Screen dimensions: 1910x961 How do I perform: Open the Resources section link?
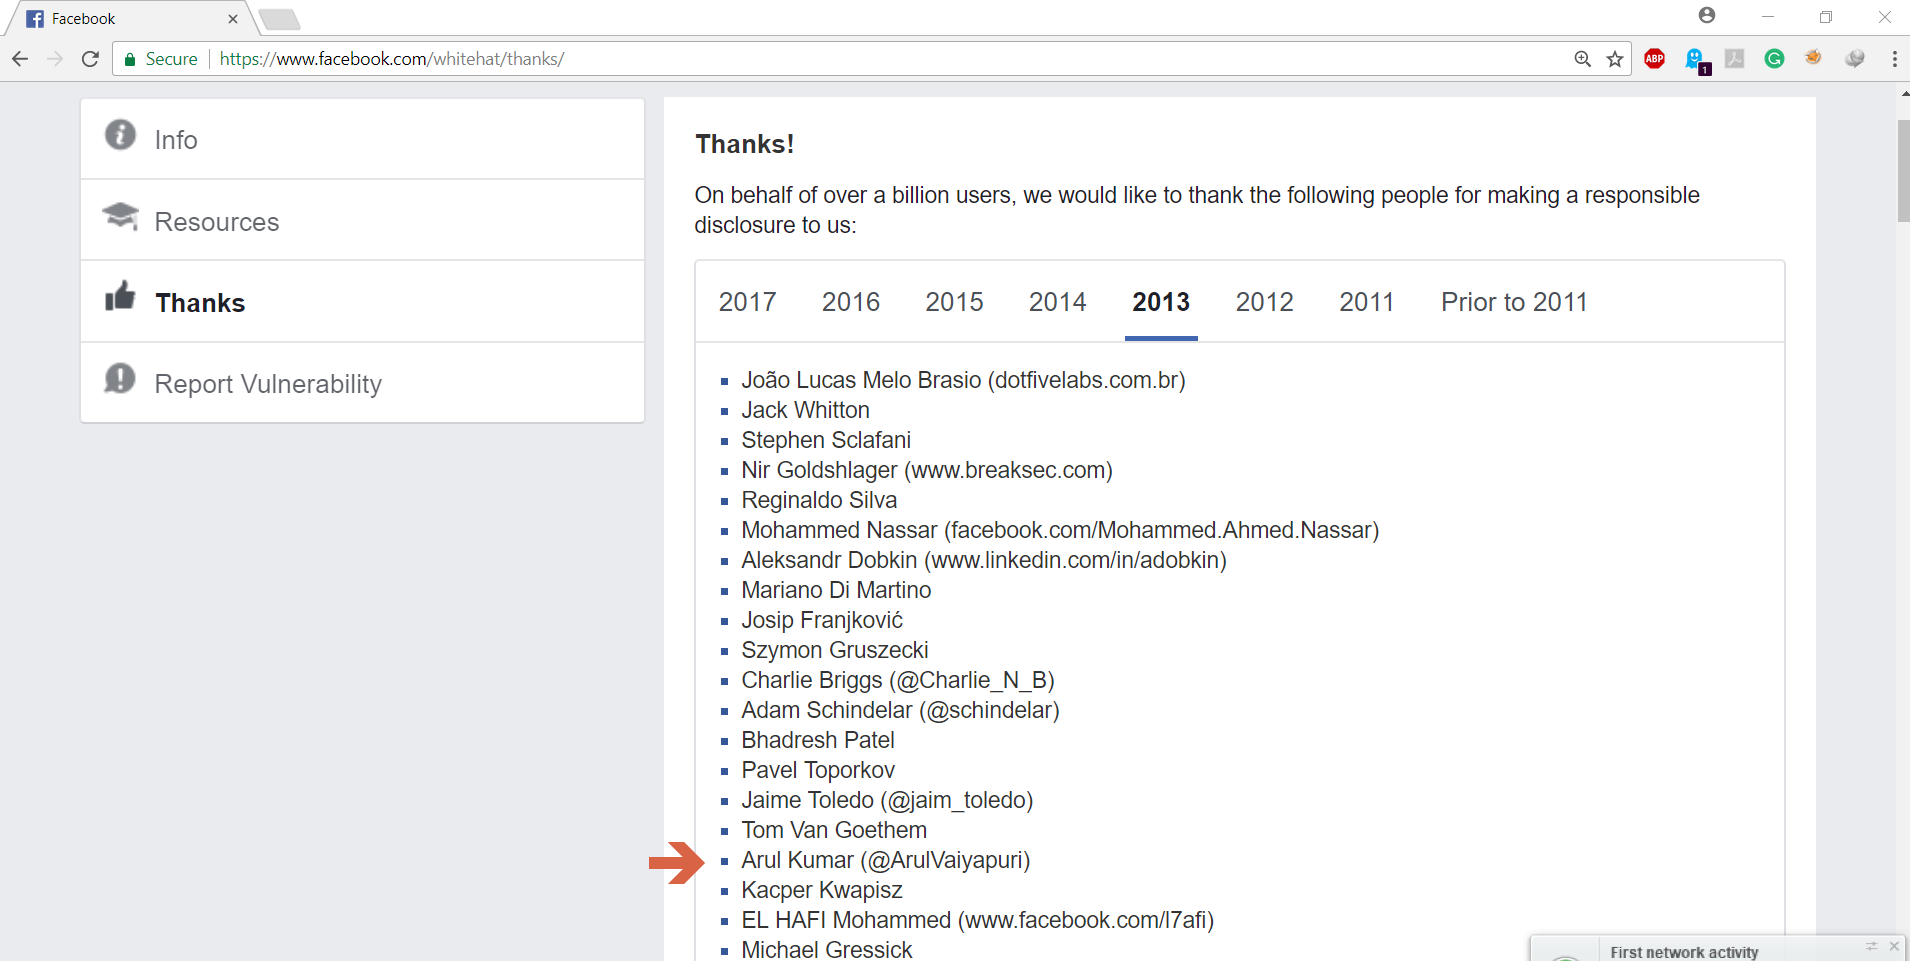click(x=217, y=222)
